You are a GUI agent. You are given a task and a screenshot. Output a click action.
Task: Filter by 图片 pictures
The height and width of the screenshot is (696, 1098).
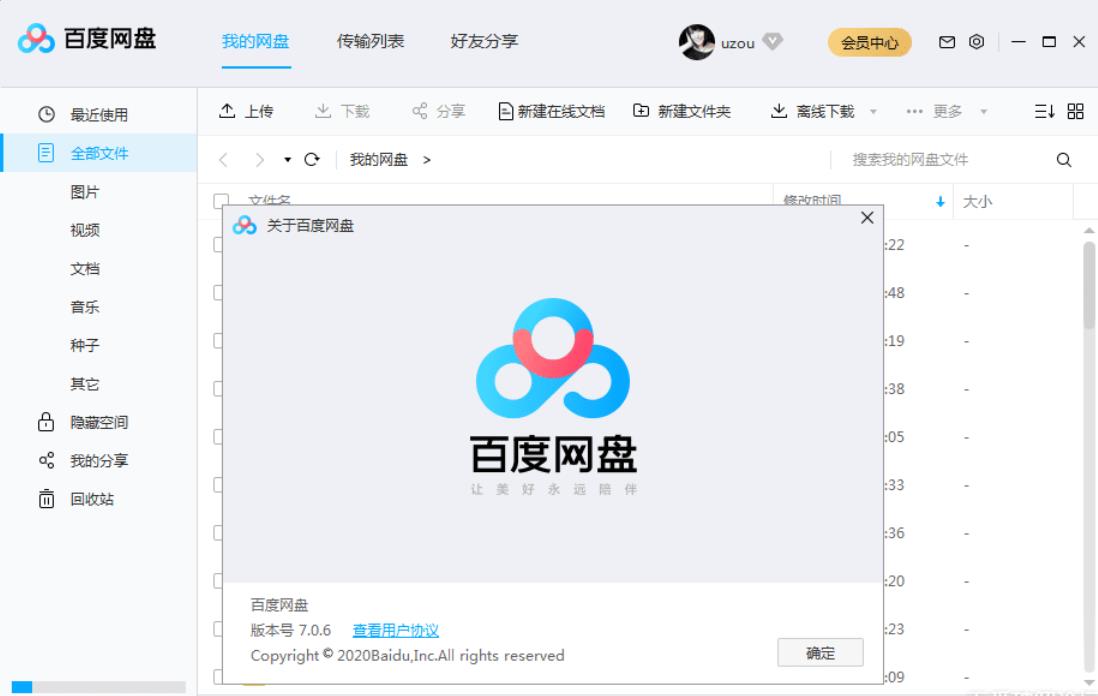click(x=85, y=192)
